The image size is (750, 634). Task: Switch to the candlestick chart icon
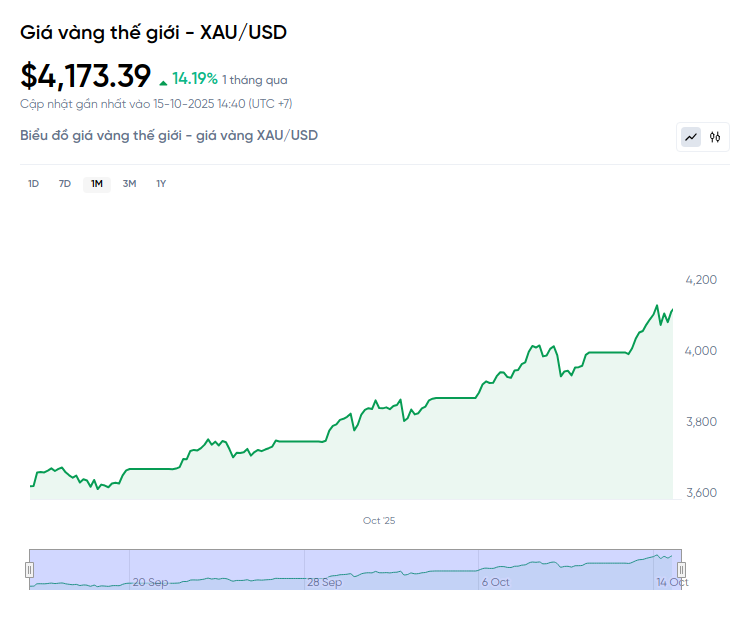[715, 137]
